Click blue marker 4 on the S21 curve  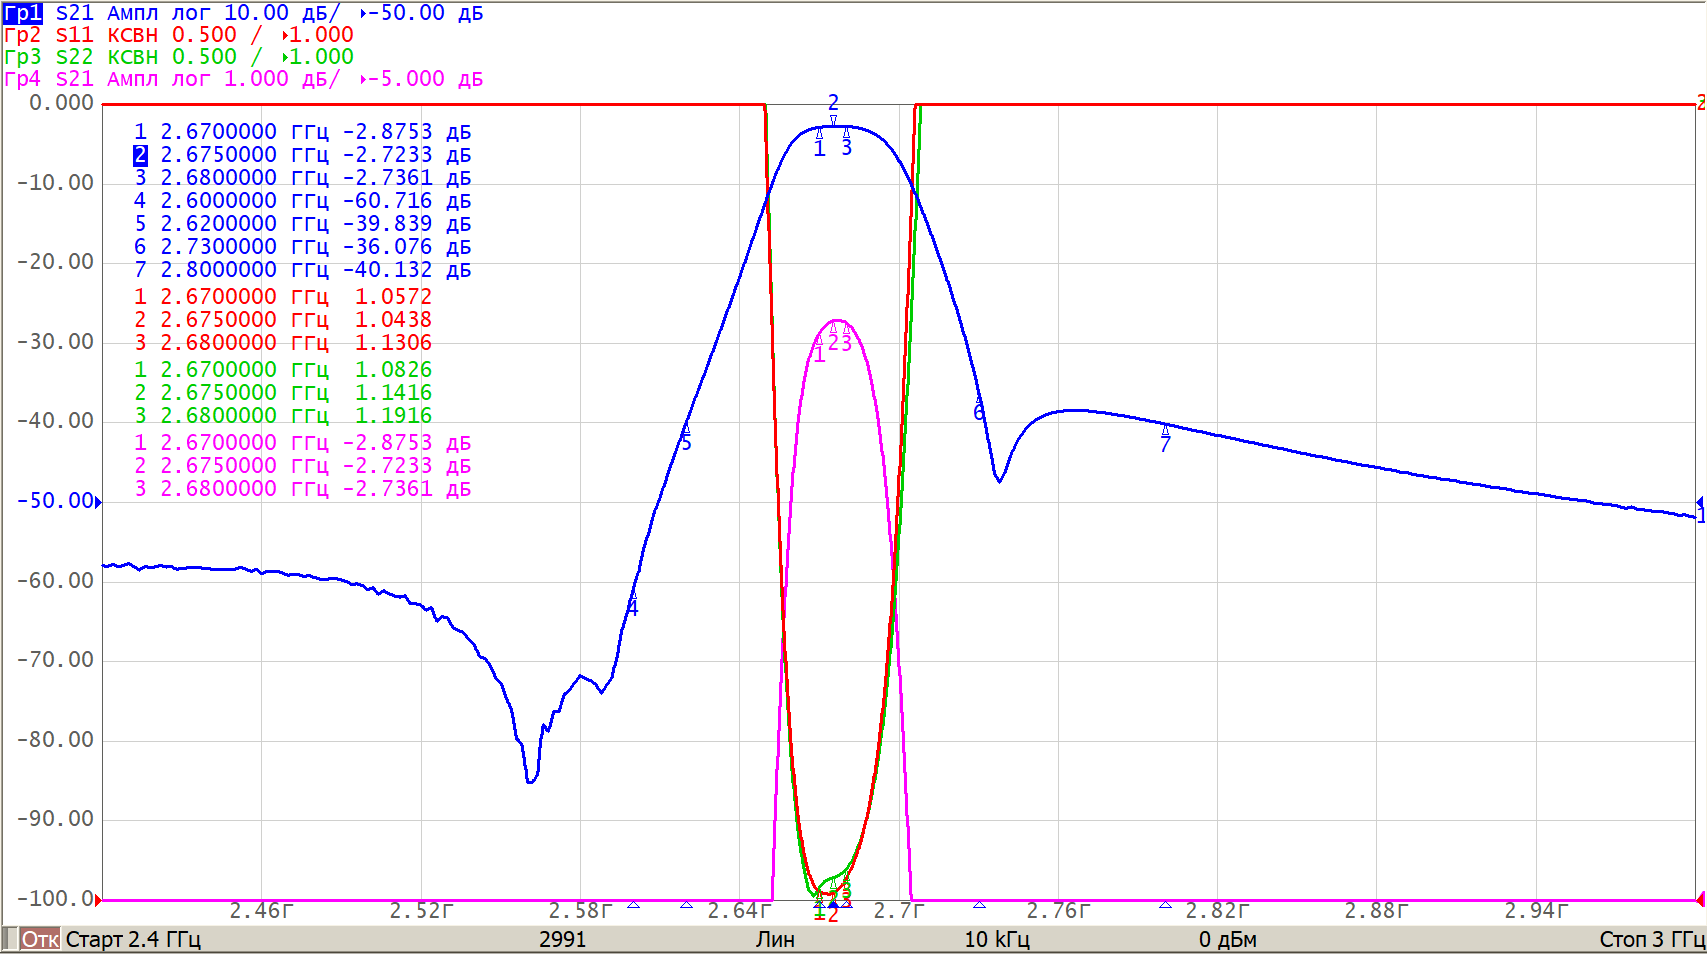tap(632, 604)
